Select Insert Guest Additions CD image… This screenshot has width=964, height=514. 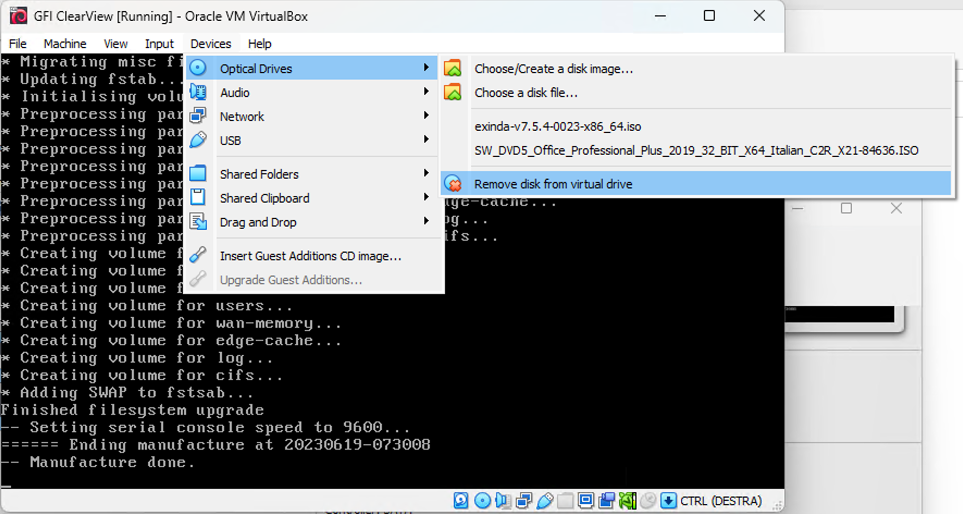315,256
